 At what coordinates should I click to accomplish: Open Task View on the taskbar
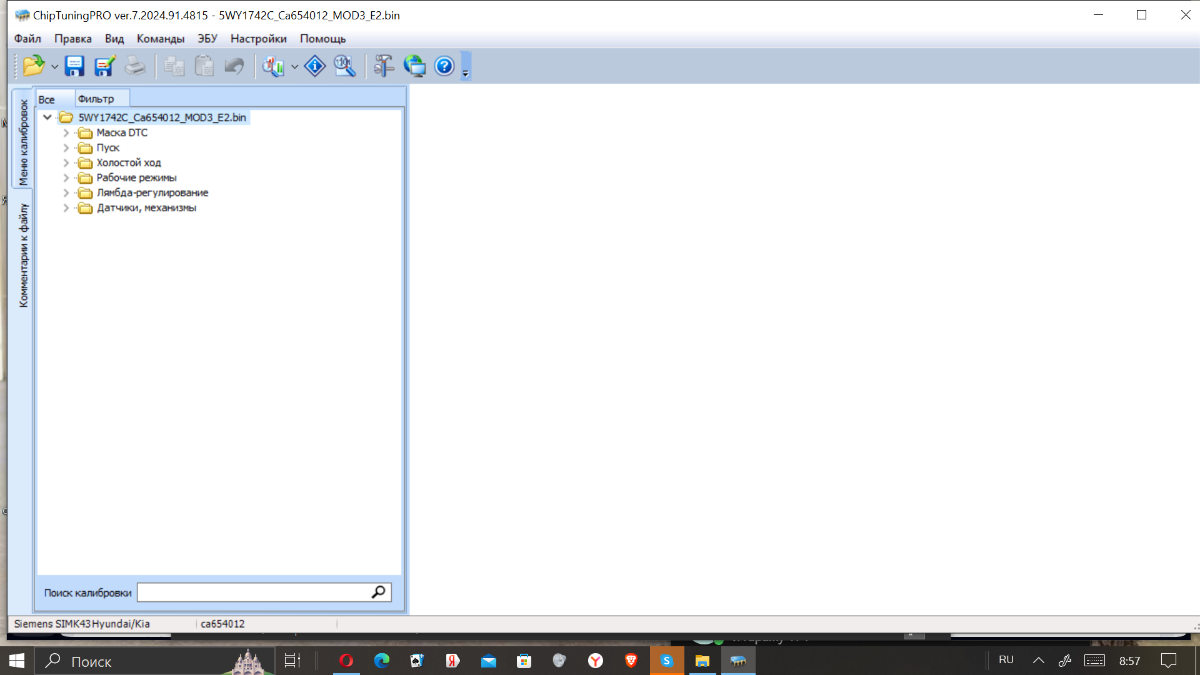[292, 660]
